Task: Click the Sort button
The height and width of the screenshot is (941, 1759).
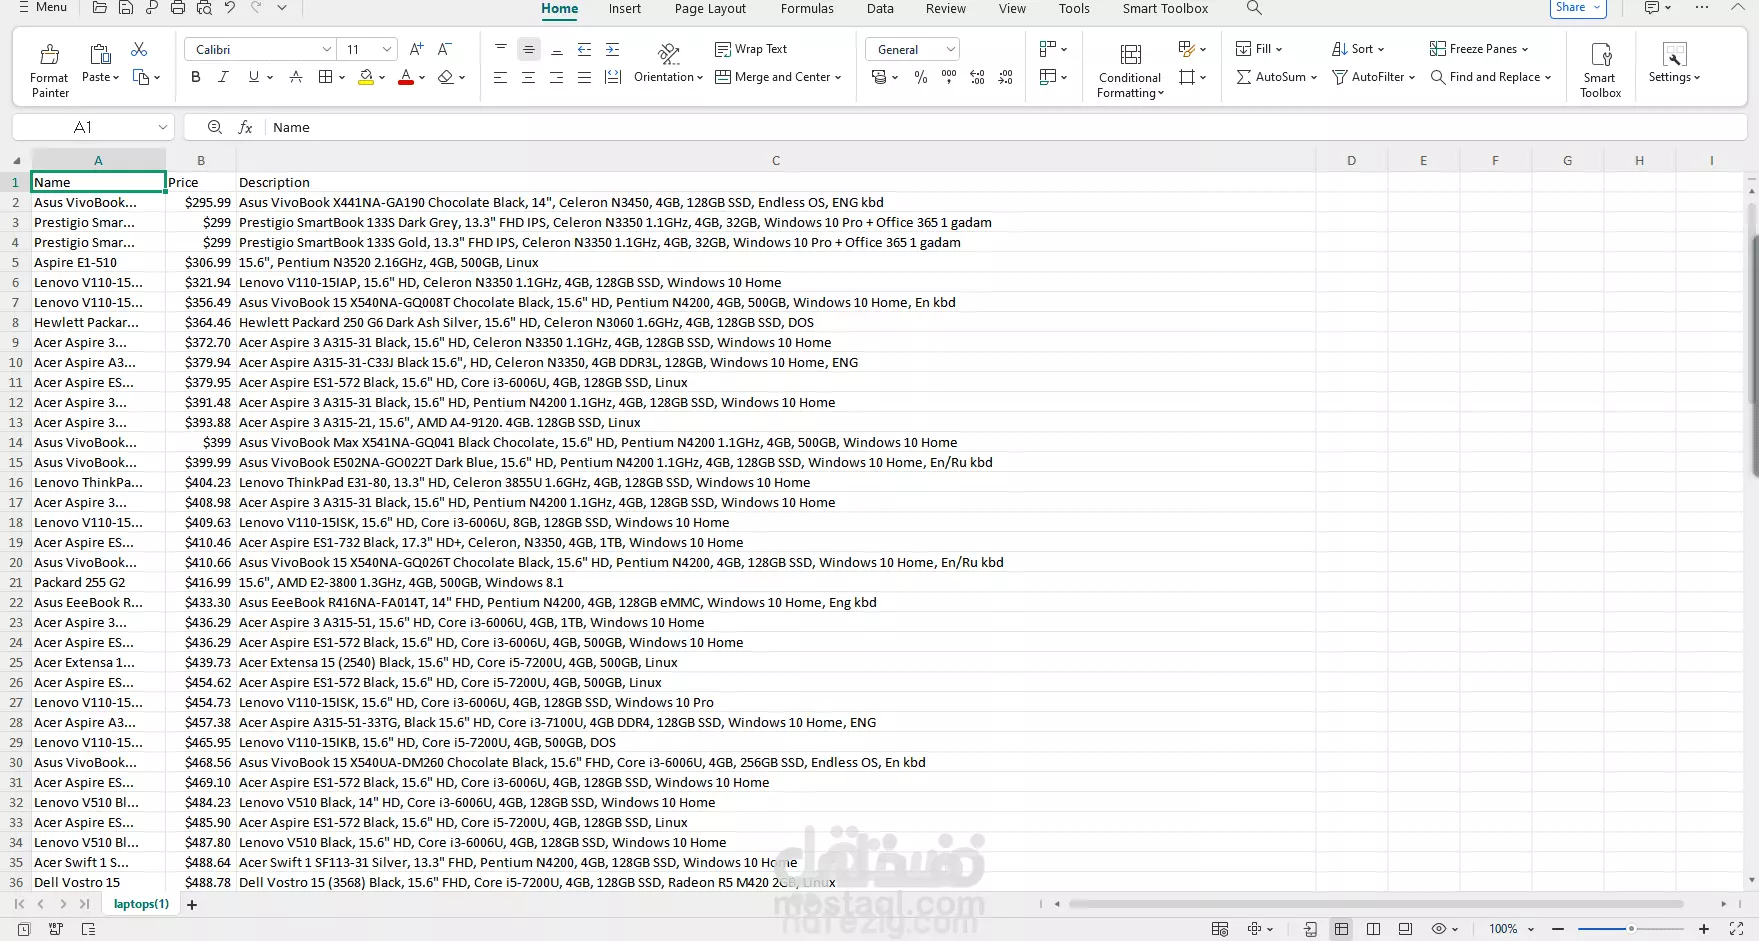Action: pos(1357,49)
